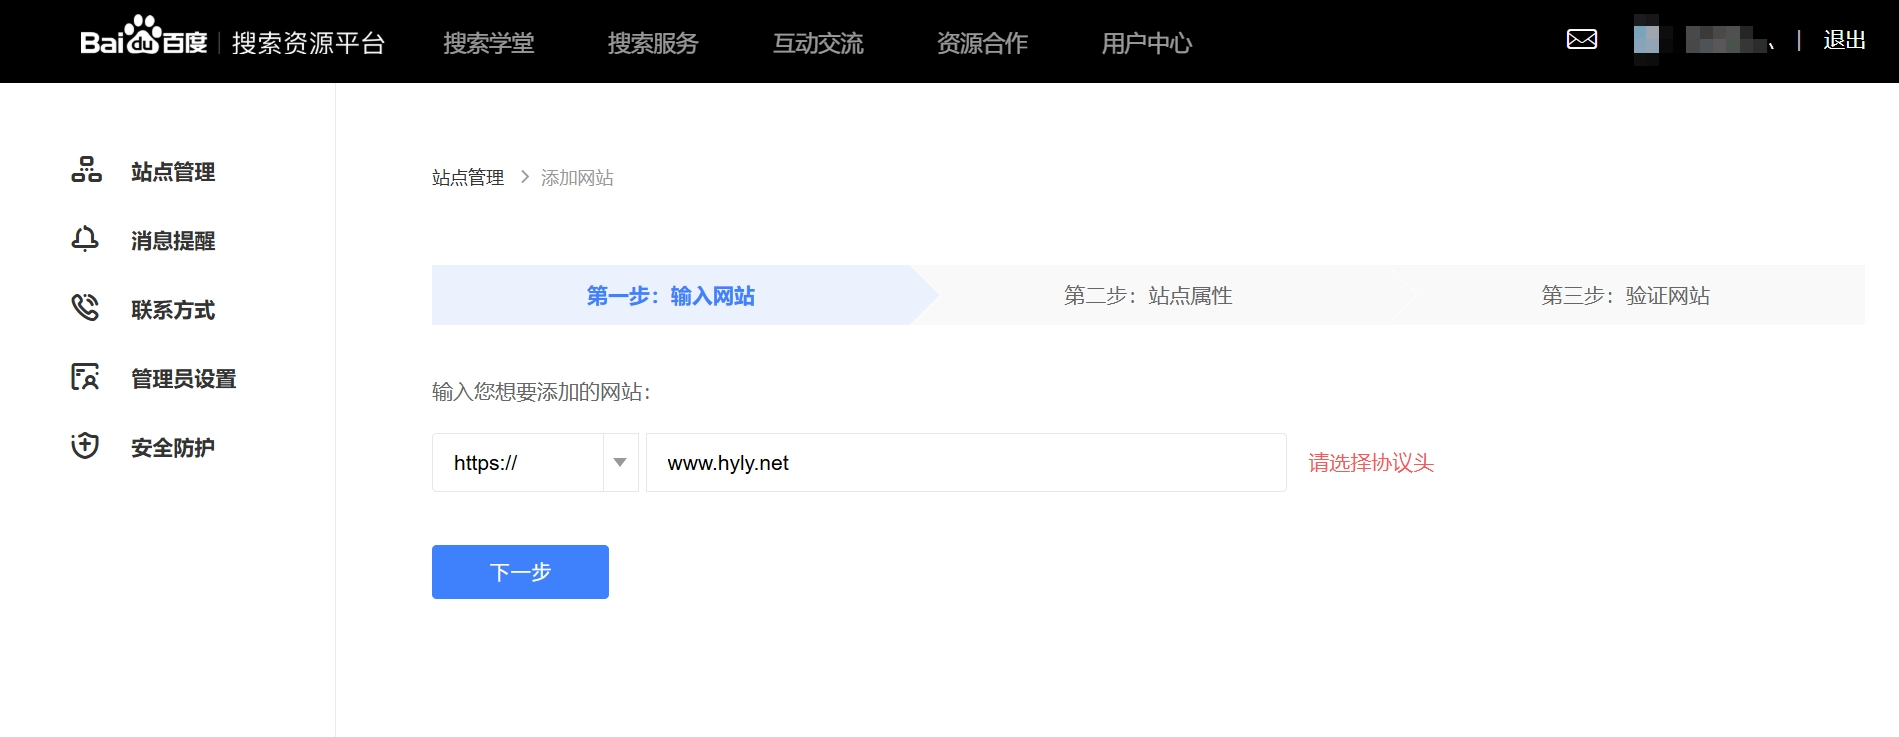Click the 安全防护 shield icon
This screenshot has height=737, width=1899.
(85, 446)
